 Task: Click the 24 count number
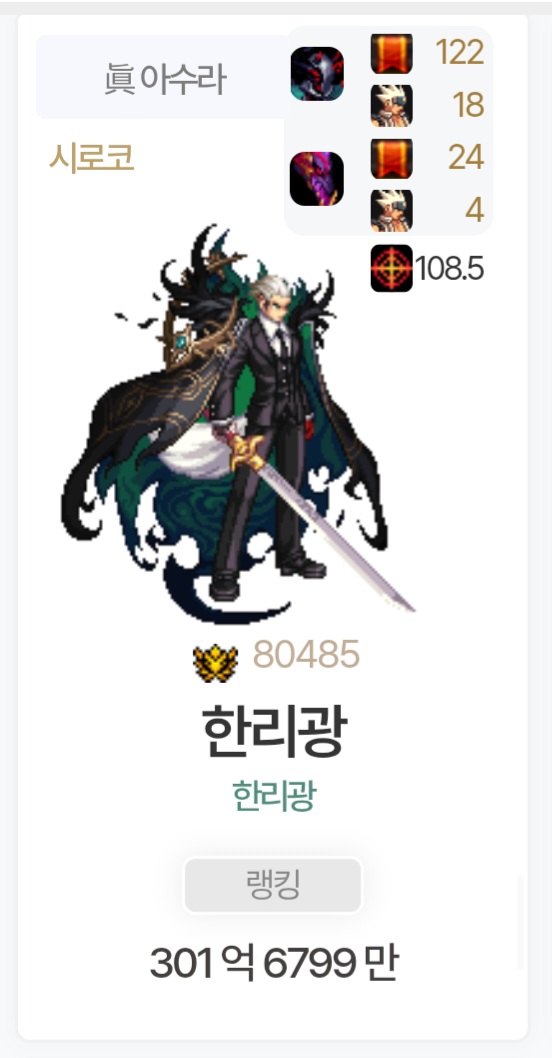point(466,157)
